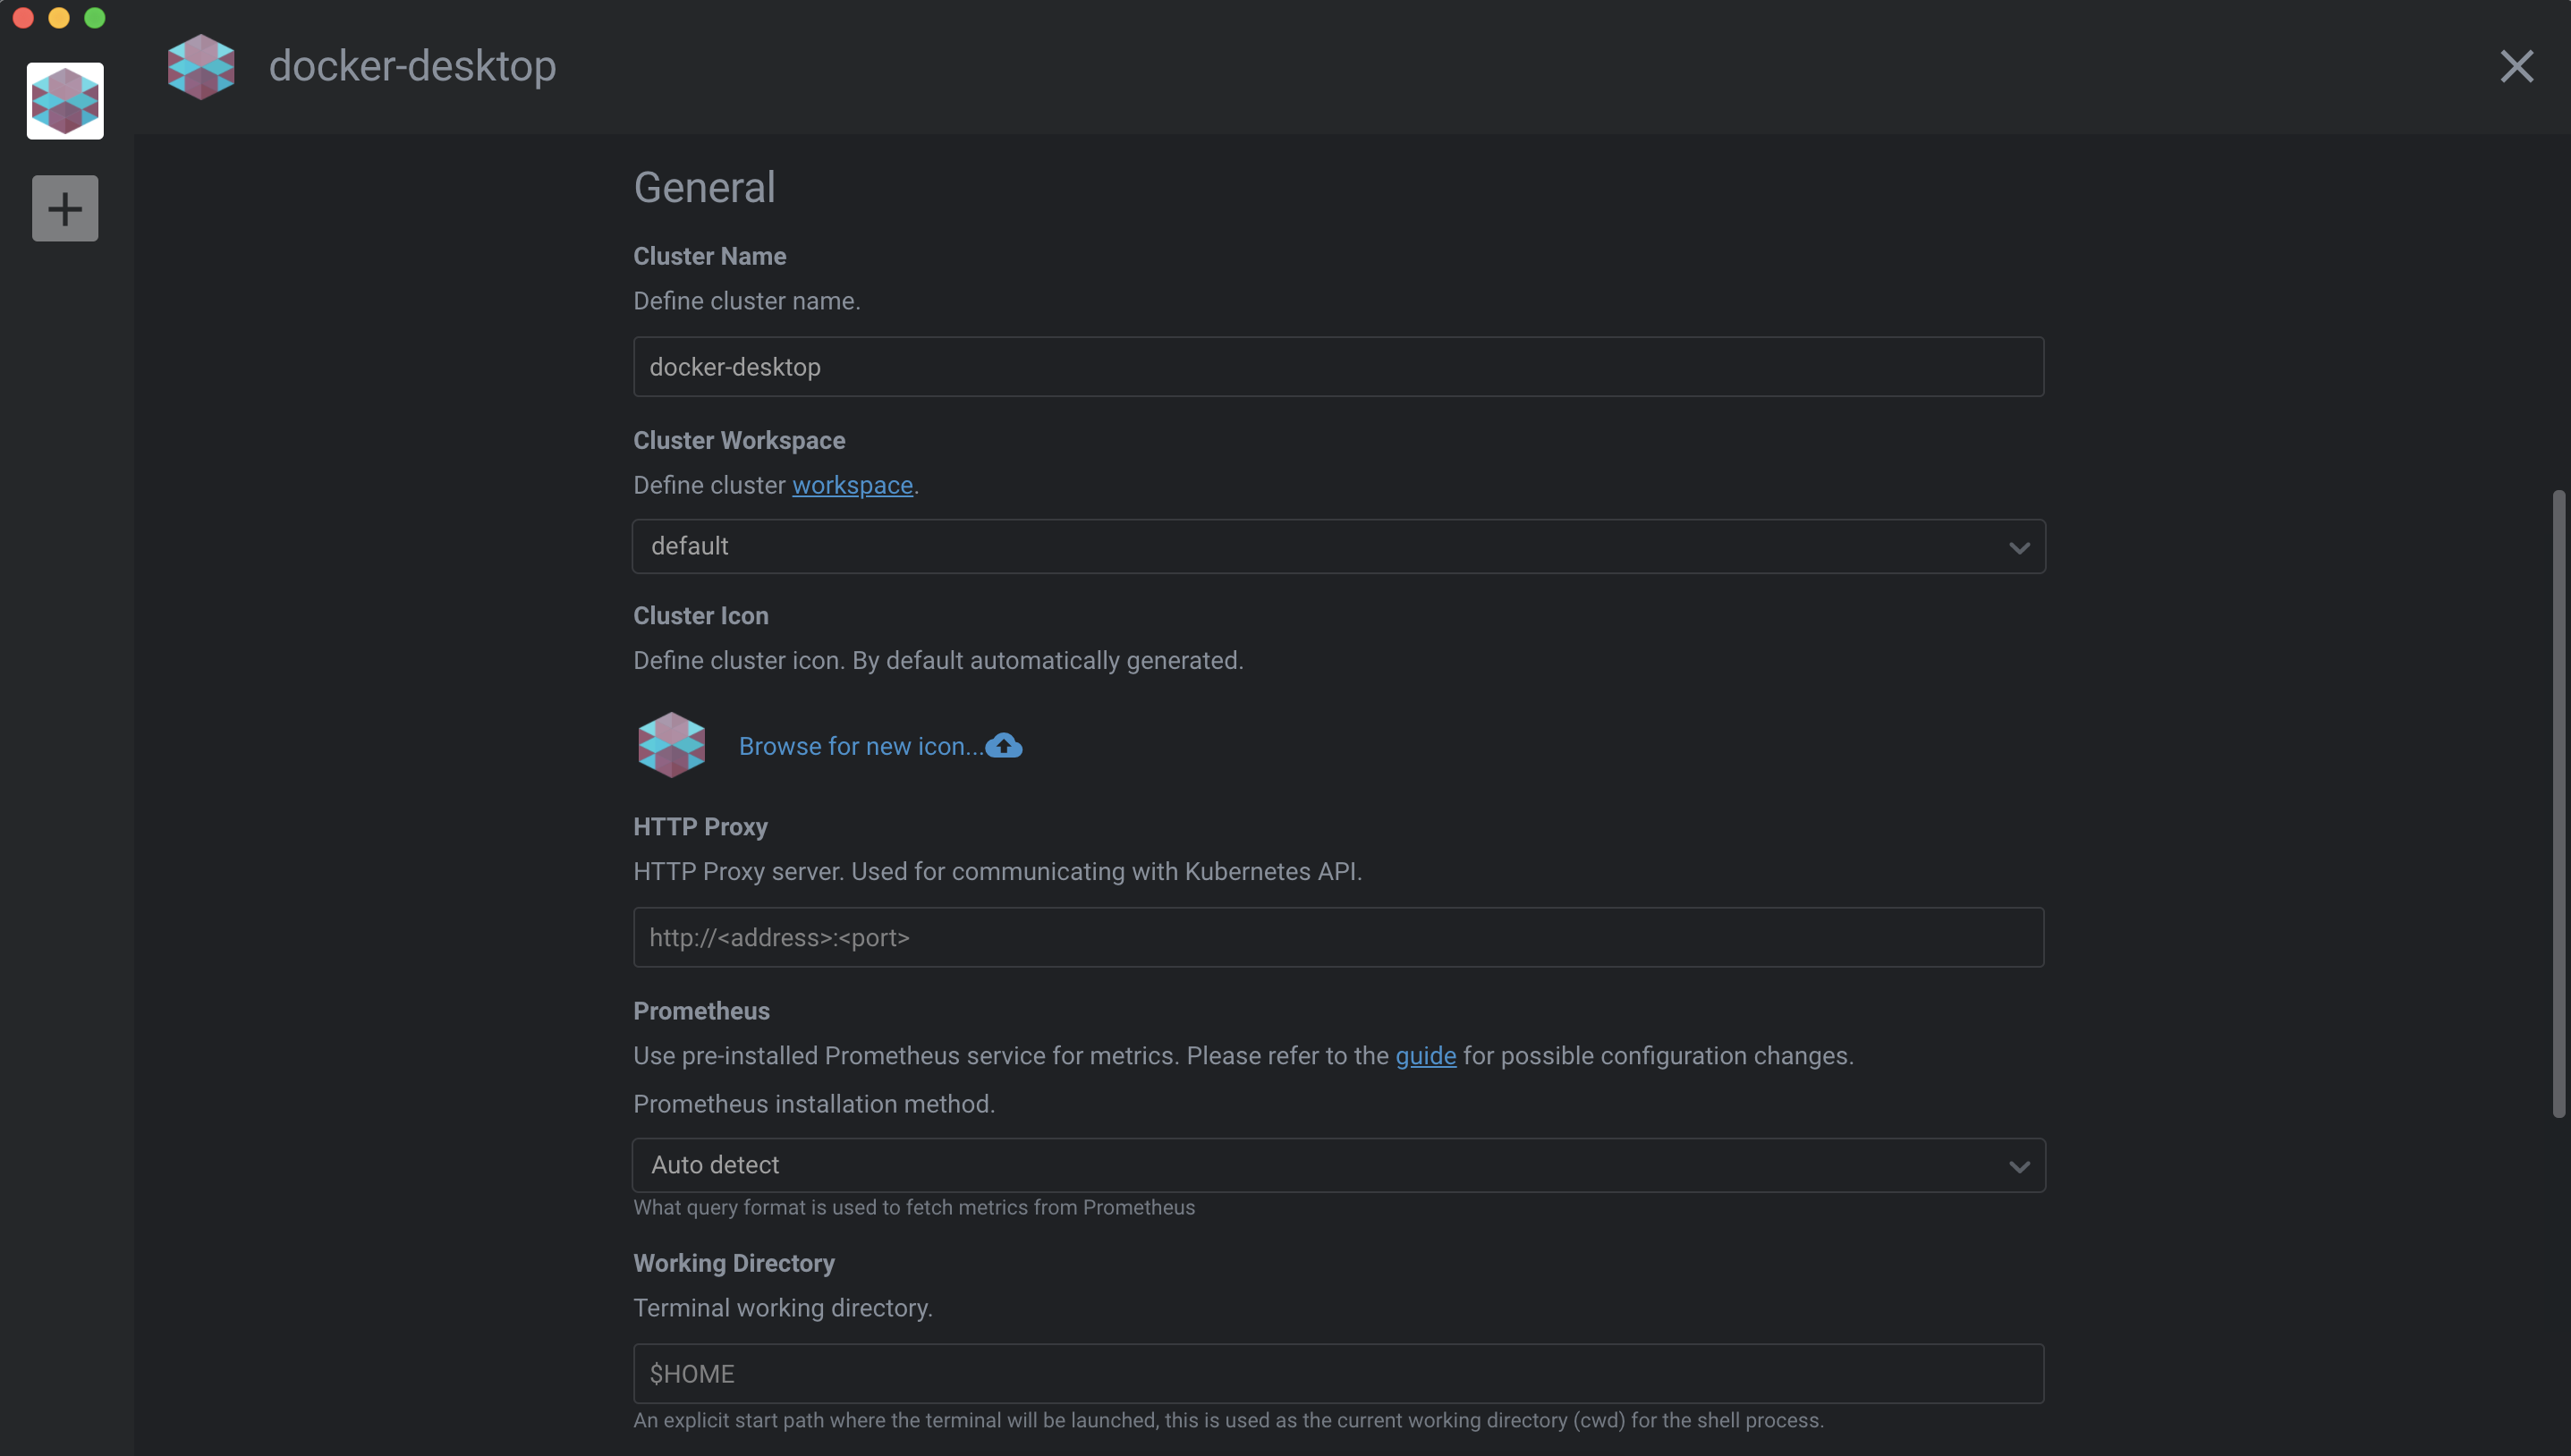Viewport: 2571px width, 1456px height.
Task: Select default in the workspace dropdown
Action: click(689, 546)
